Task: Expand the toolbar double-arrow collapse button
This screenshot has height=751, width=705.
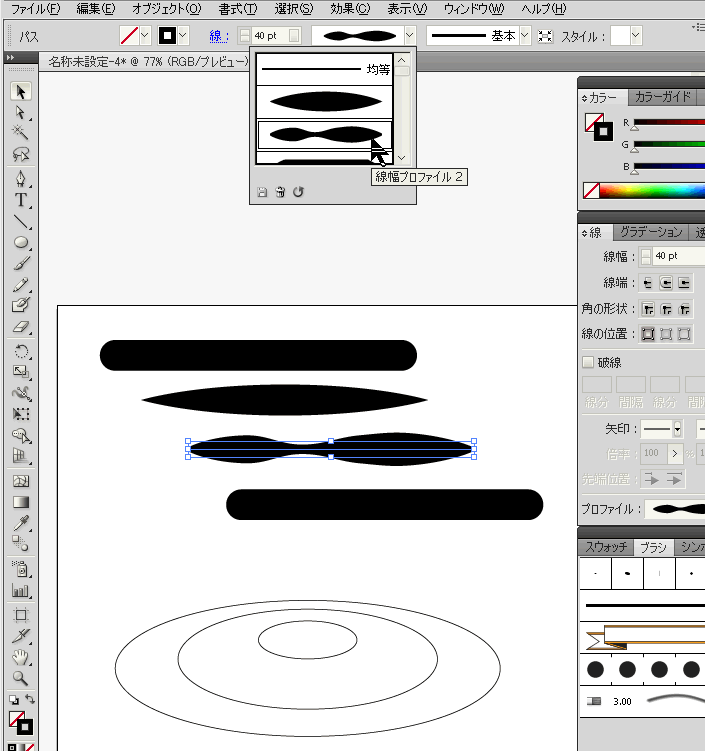Action: [11, 57]
